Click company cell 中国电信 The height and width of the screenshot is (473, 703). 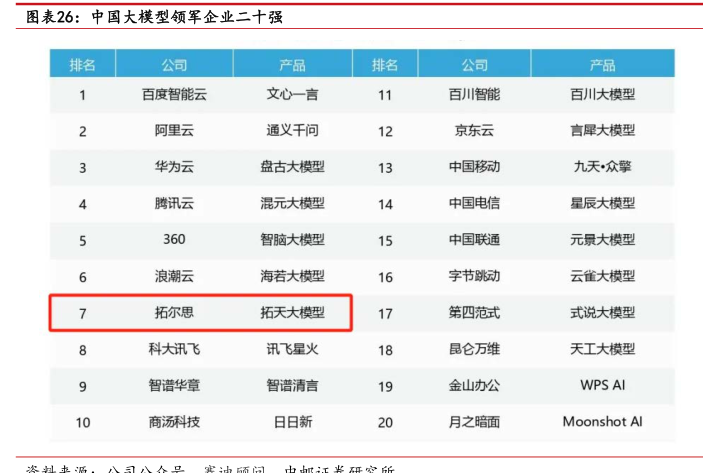click(474, 204)
